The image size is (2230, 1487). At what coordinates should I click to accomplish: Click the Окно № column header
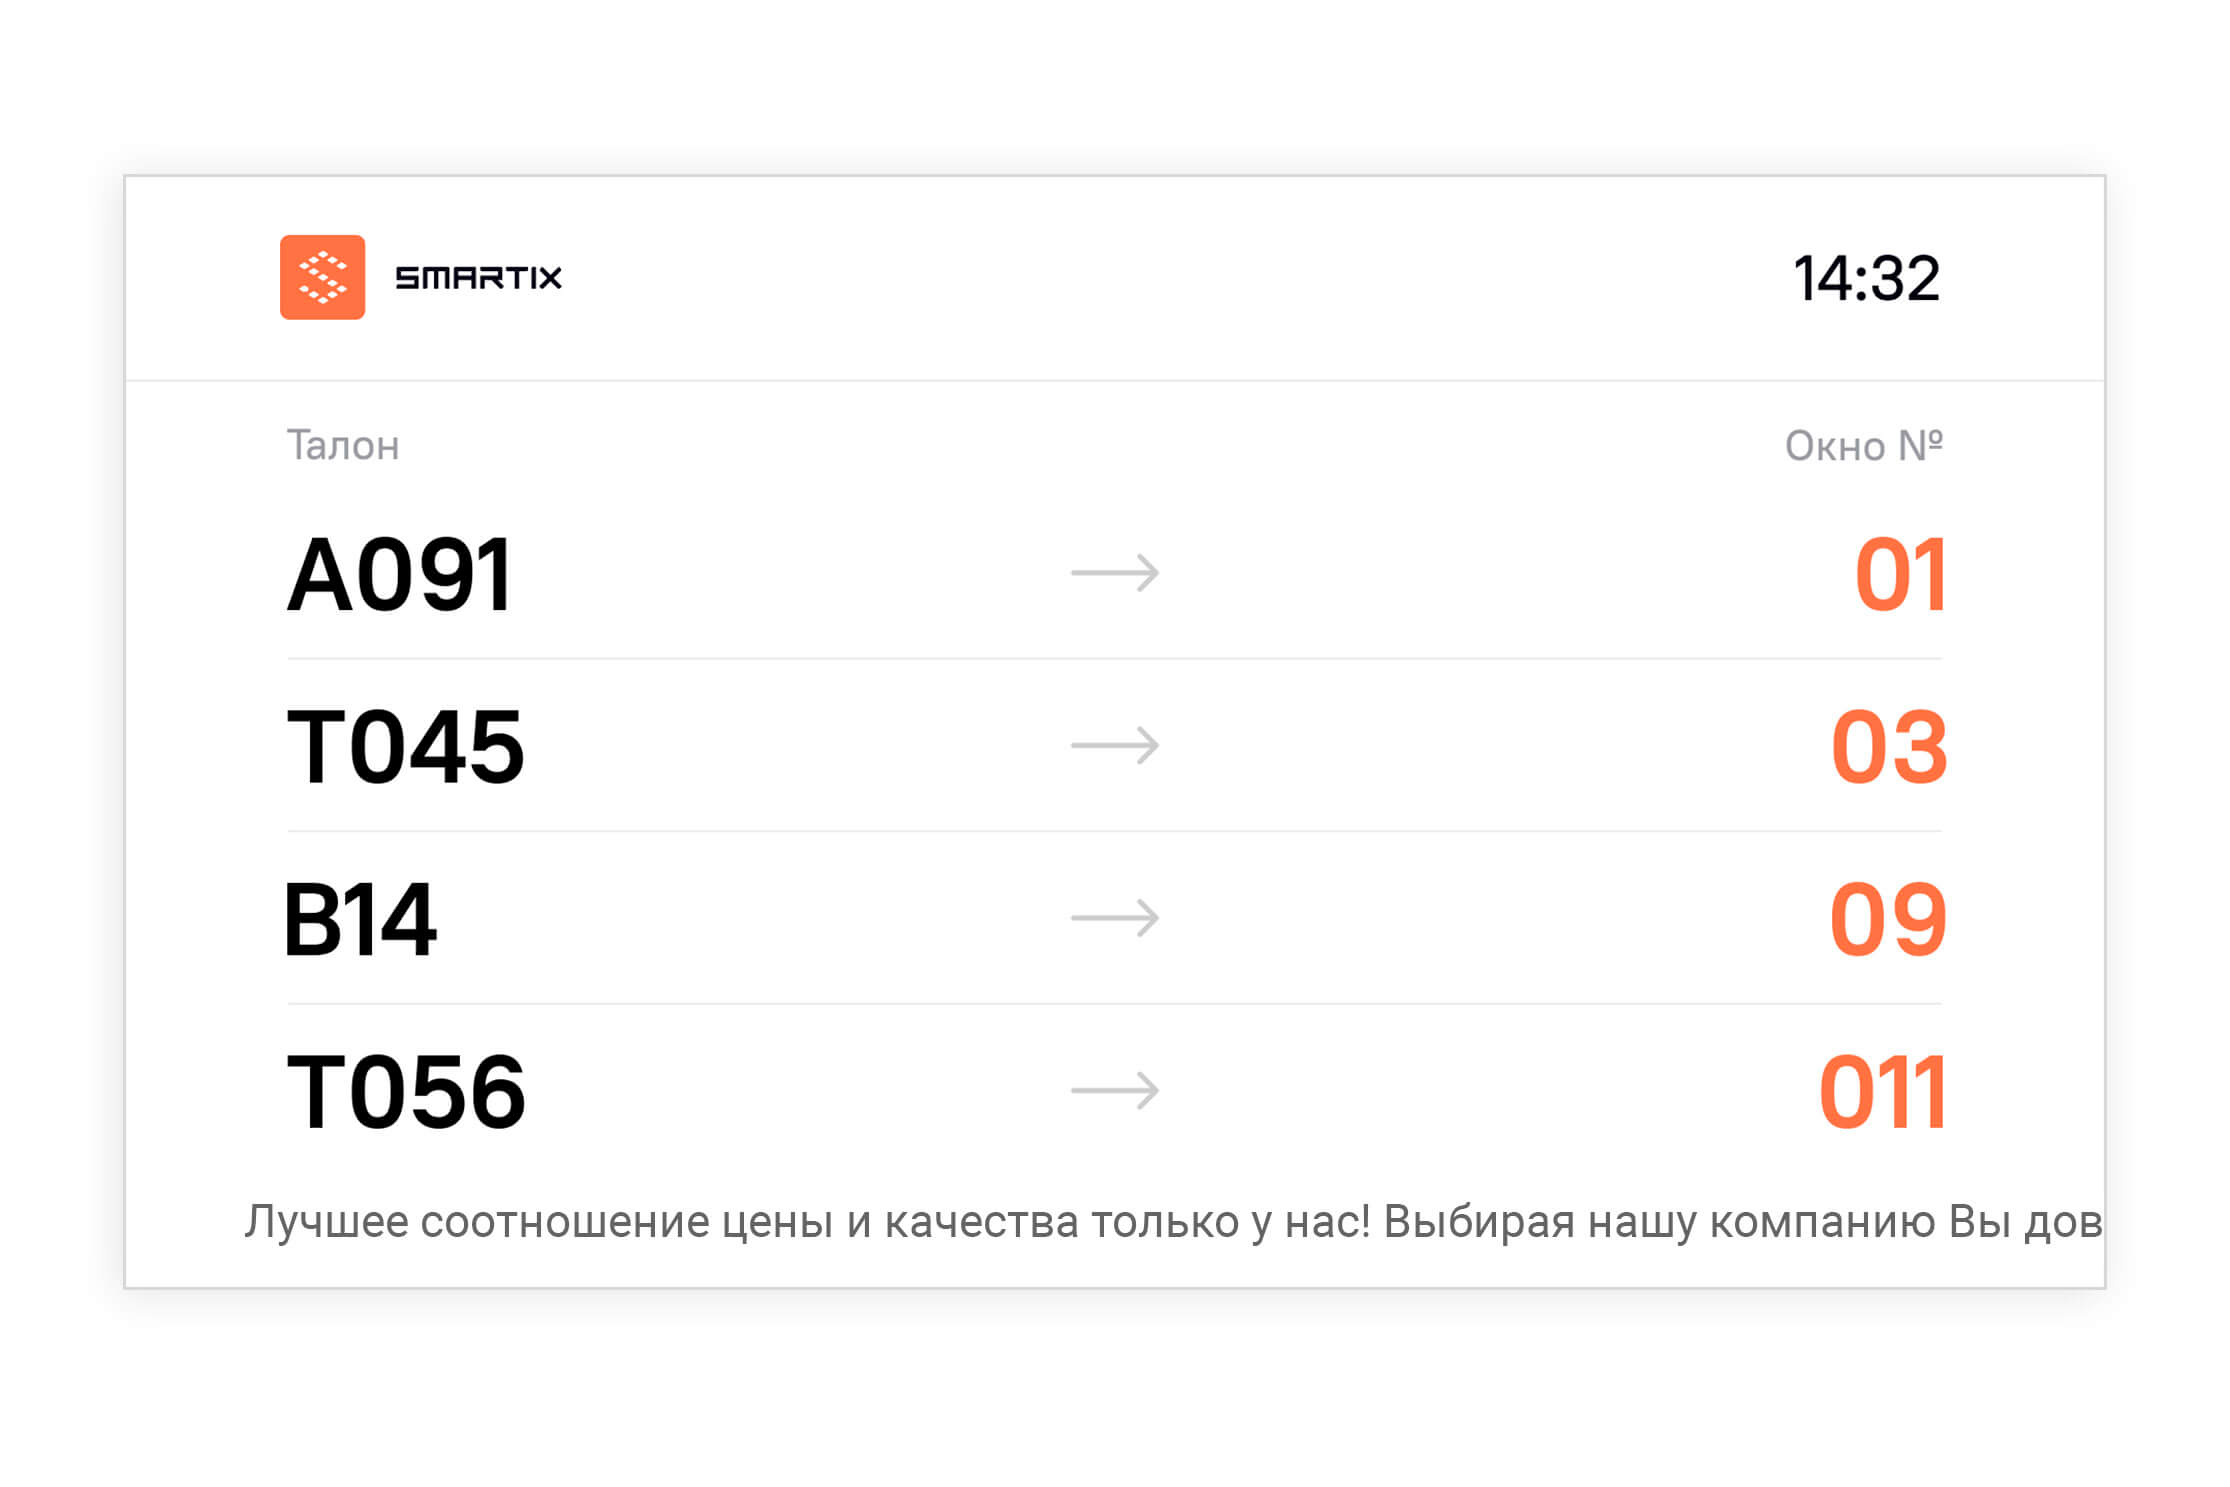[1863, 445]
